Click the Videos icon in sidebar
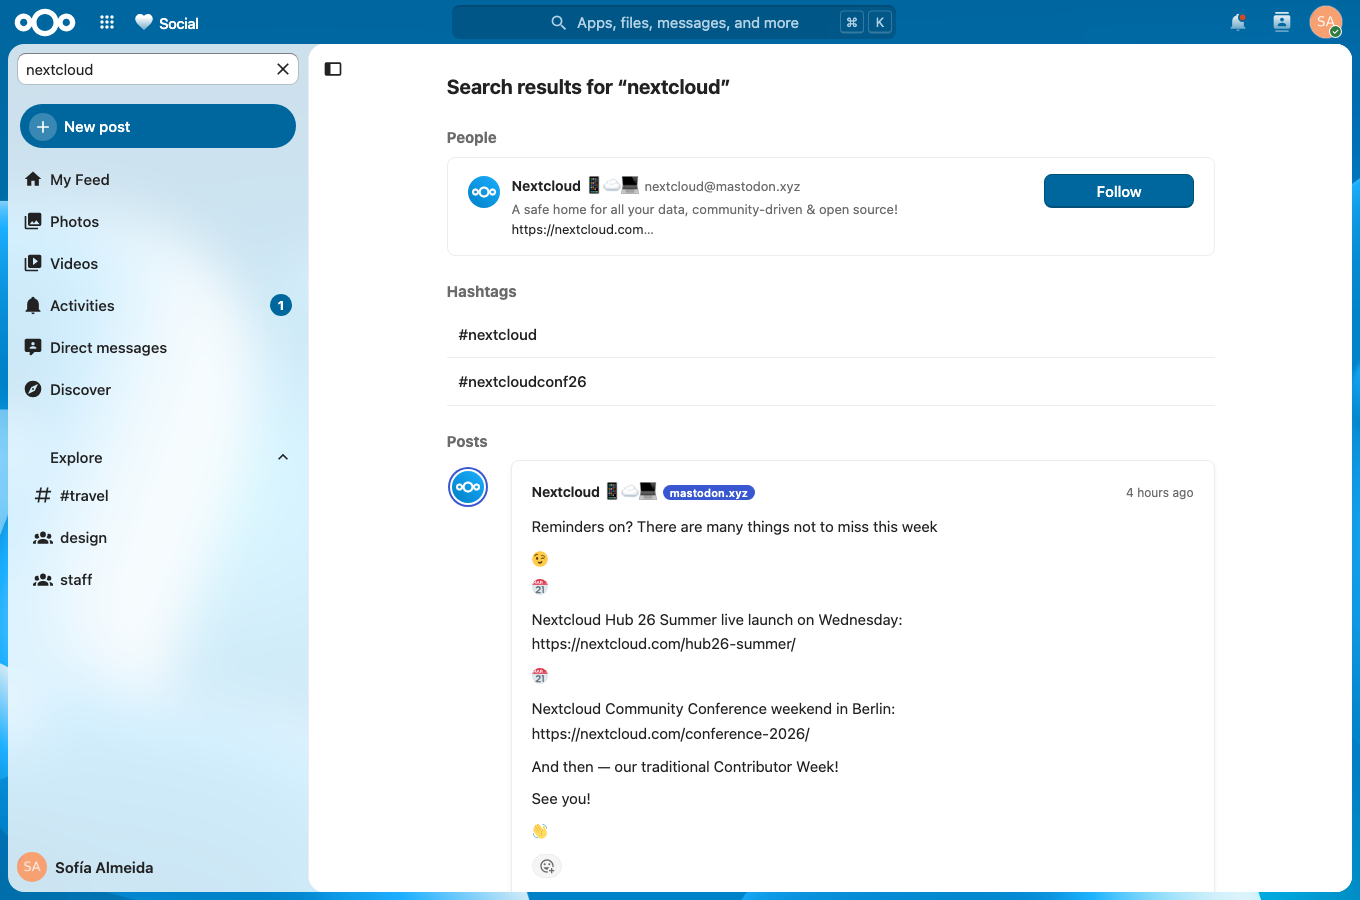This screenshot has height=900, width=1360. point(33,264)
